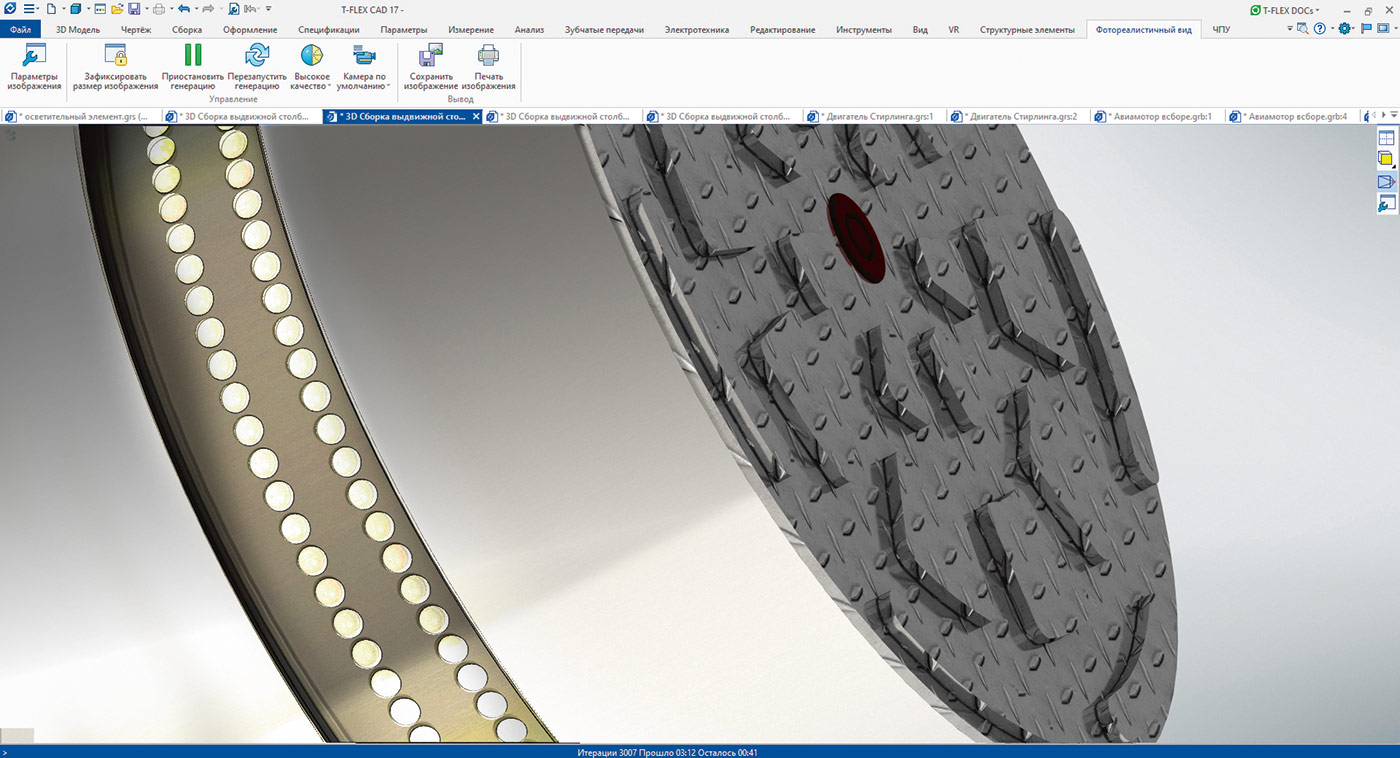Switch to the Зубчатые передачи ribbon tab
The image size is (1400, 758).
[604, 30]
